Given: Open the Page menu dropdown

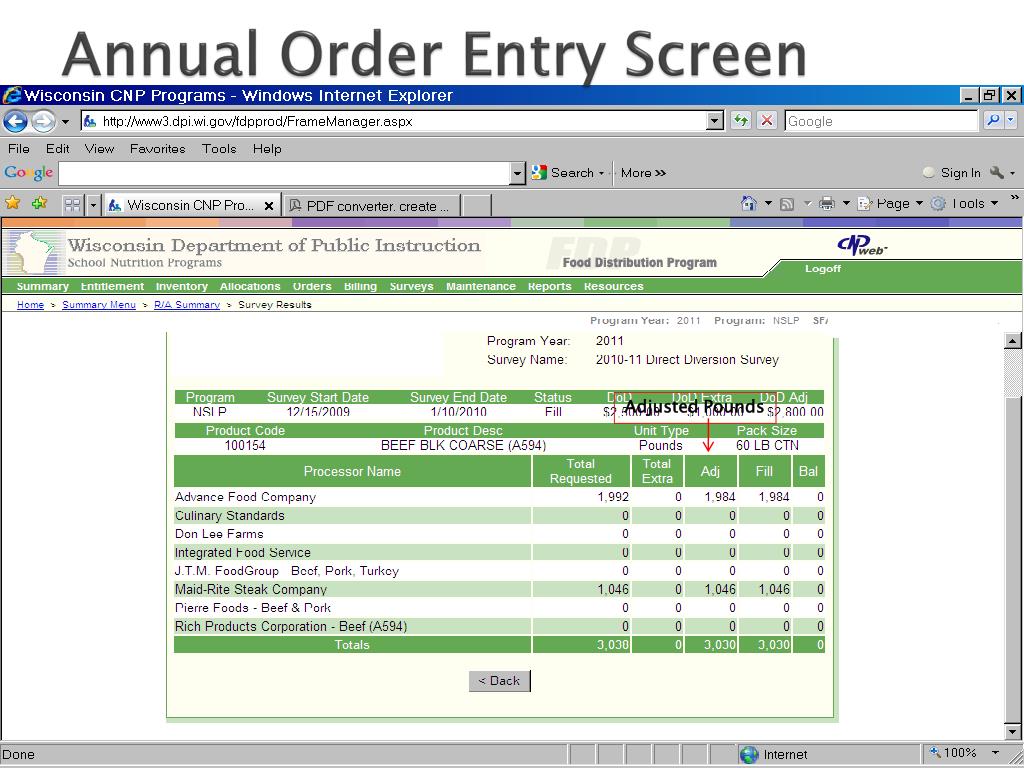Looking at the screenshot, I should 889,203.
